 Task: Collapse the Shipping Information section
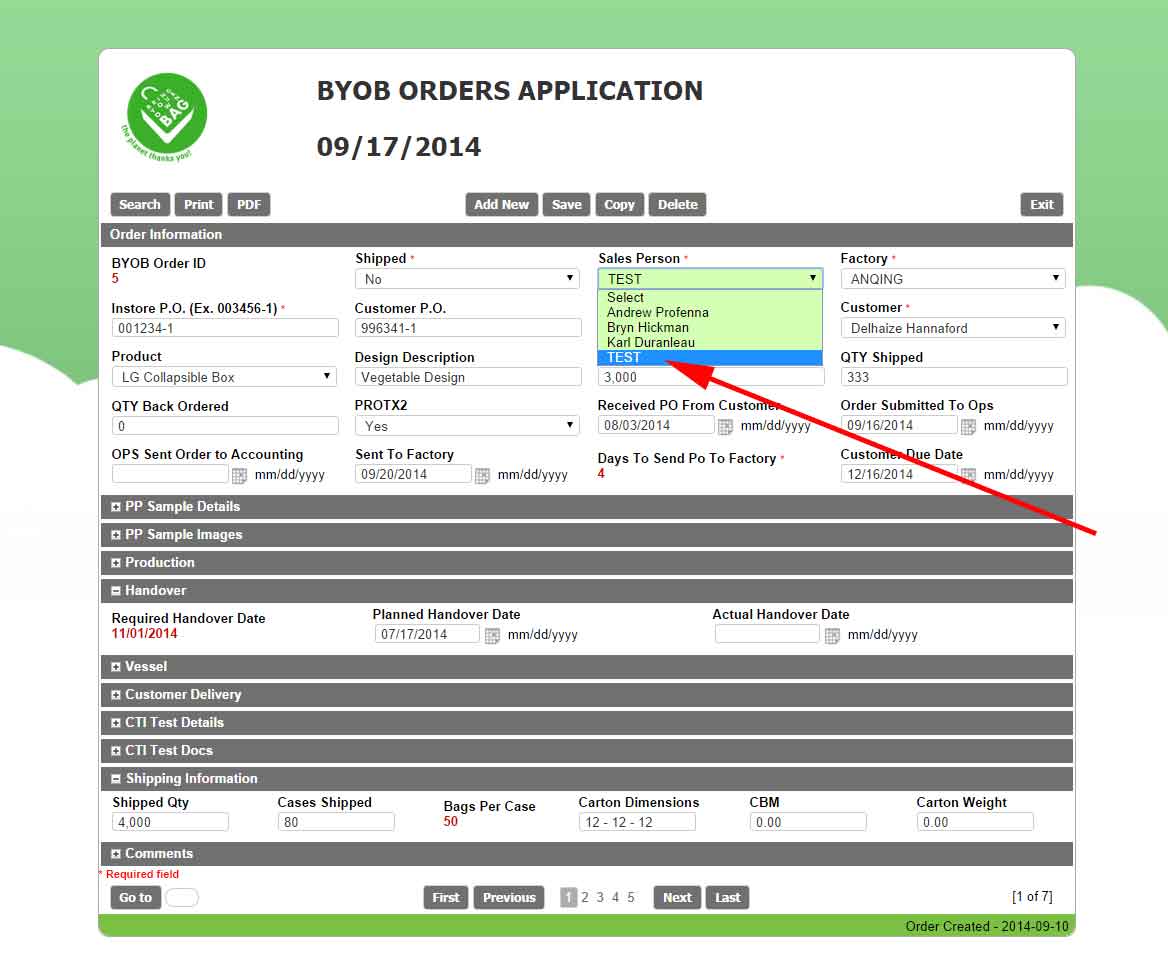coord(115,779)
